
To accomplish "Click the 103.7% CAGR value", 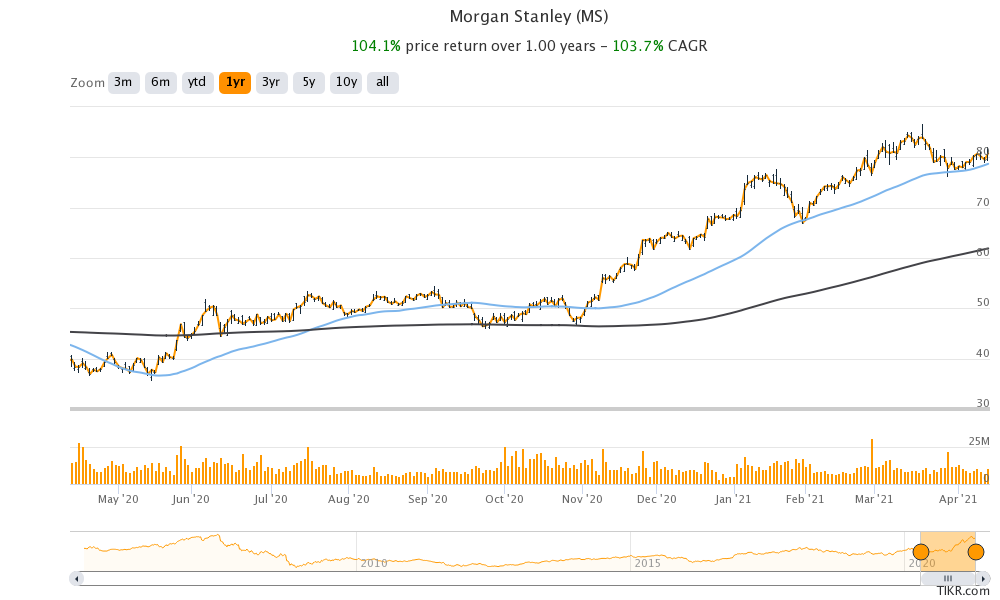I will click(x=638, y=46).
